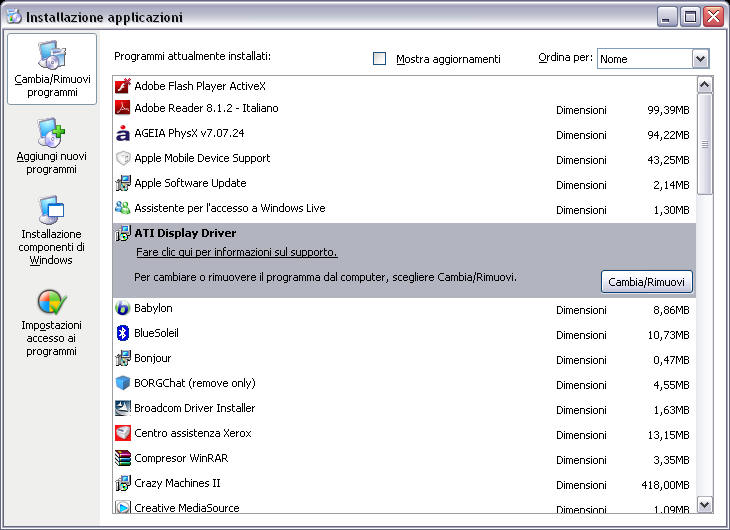
Task: Select Crazy Machines II entry
Action: point(404,483)
